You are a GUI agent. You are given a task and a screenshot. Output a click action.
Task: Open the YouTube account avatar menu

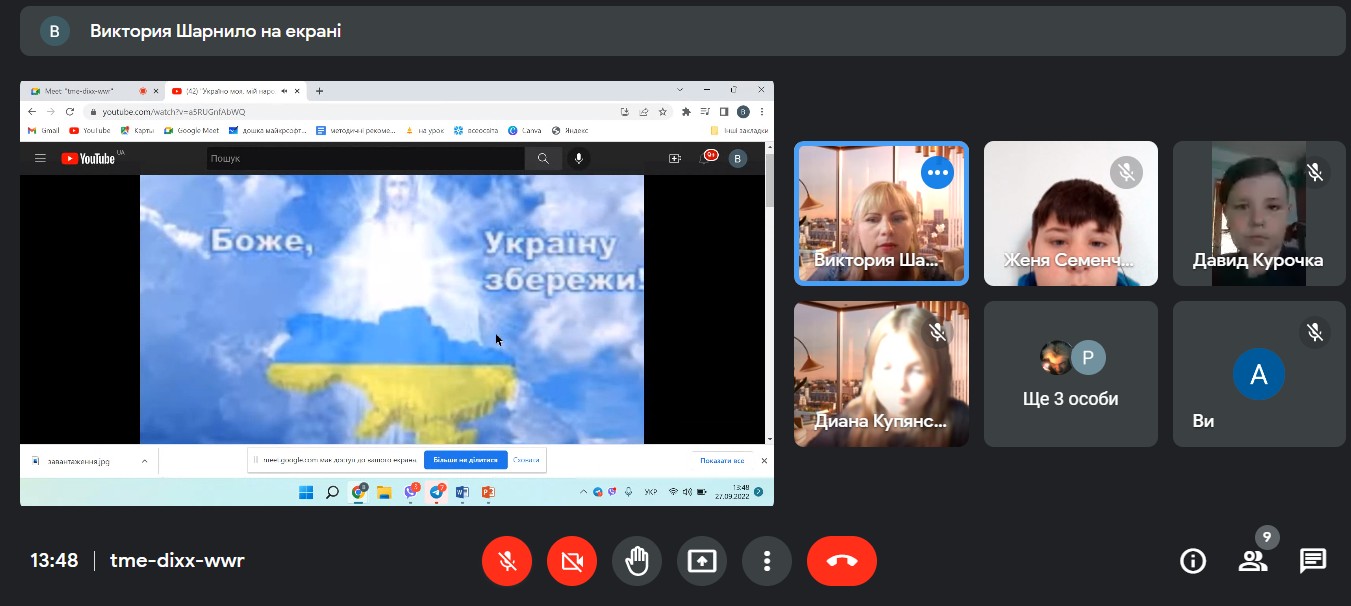(738, 158)
